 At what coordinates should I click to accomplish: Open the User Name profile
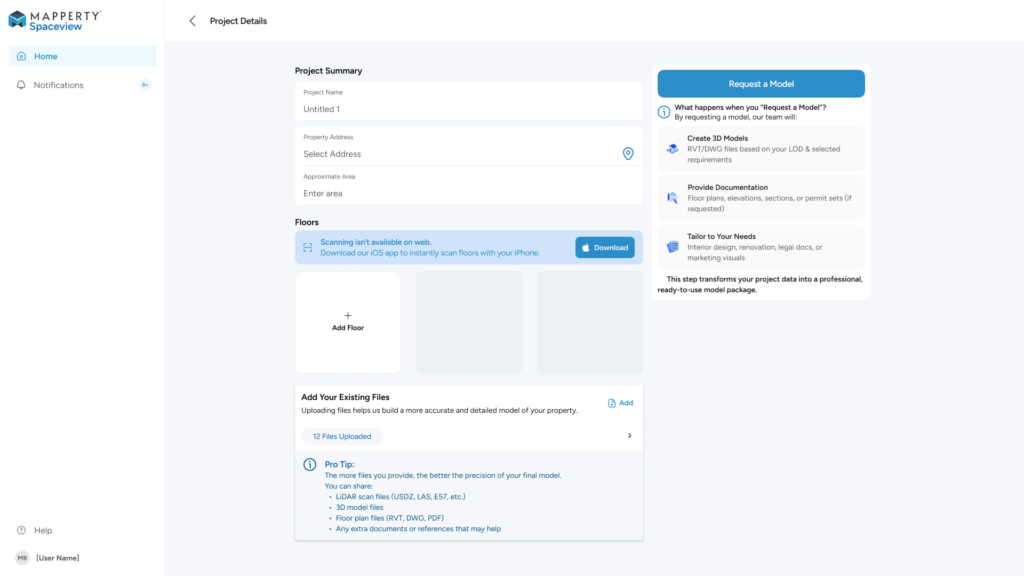56,557
